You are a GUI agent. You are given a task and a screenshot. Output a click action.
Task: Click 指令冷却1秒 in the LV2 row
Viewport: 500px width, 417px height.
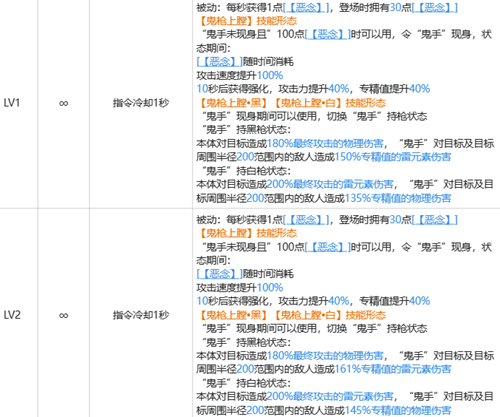(x=141, y=315)
